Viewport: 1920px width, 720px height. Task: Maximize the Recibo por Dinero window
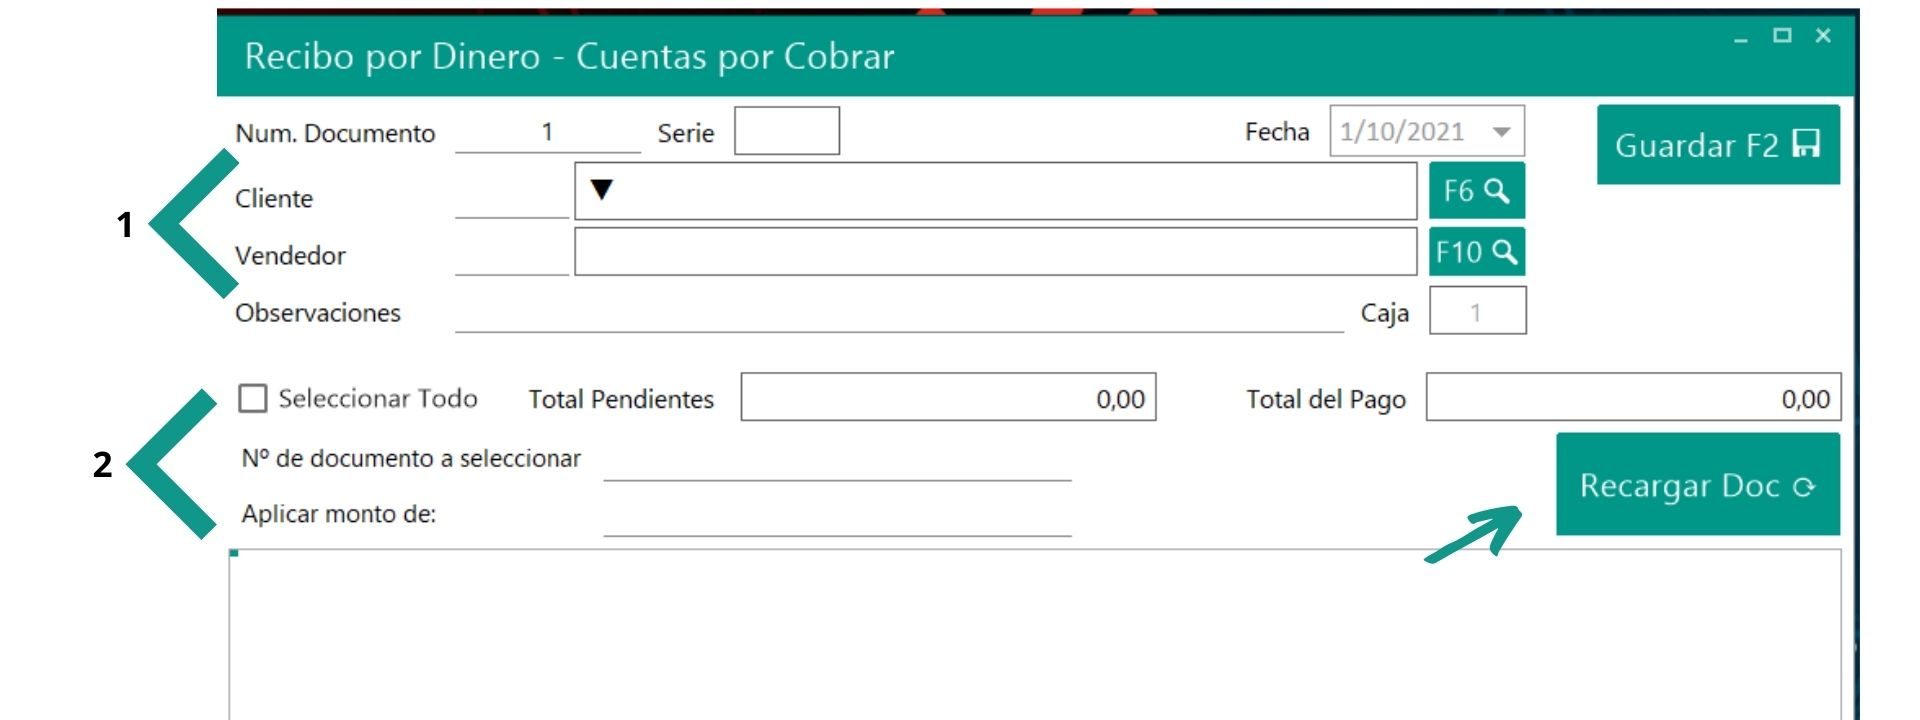pyautogui.click(x=1782, y=36)
